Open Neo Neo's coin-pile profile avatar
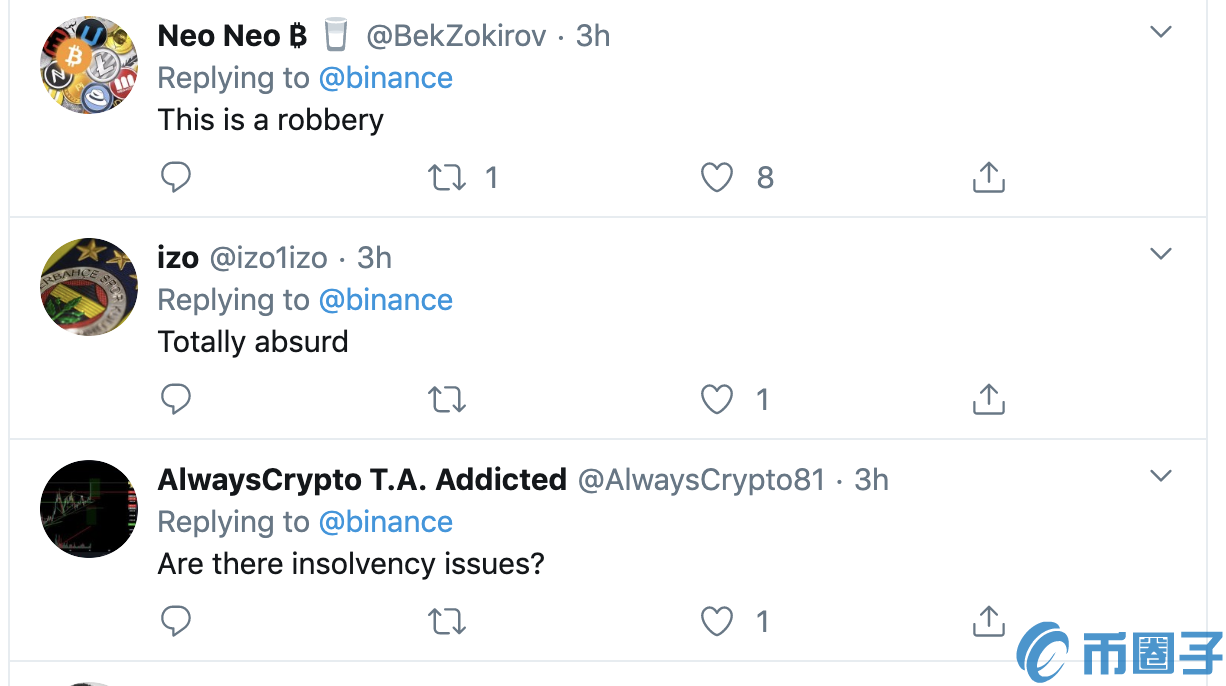The height and width of the screenshot is (686, 1226). click(x=89, y=65)
